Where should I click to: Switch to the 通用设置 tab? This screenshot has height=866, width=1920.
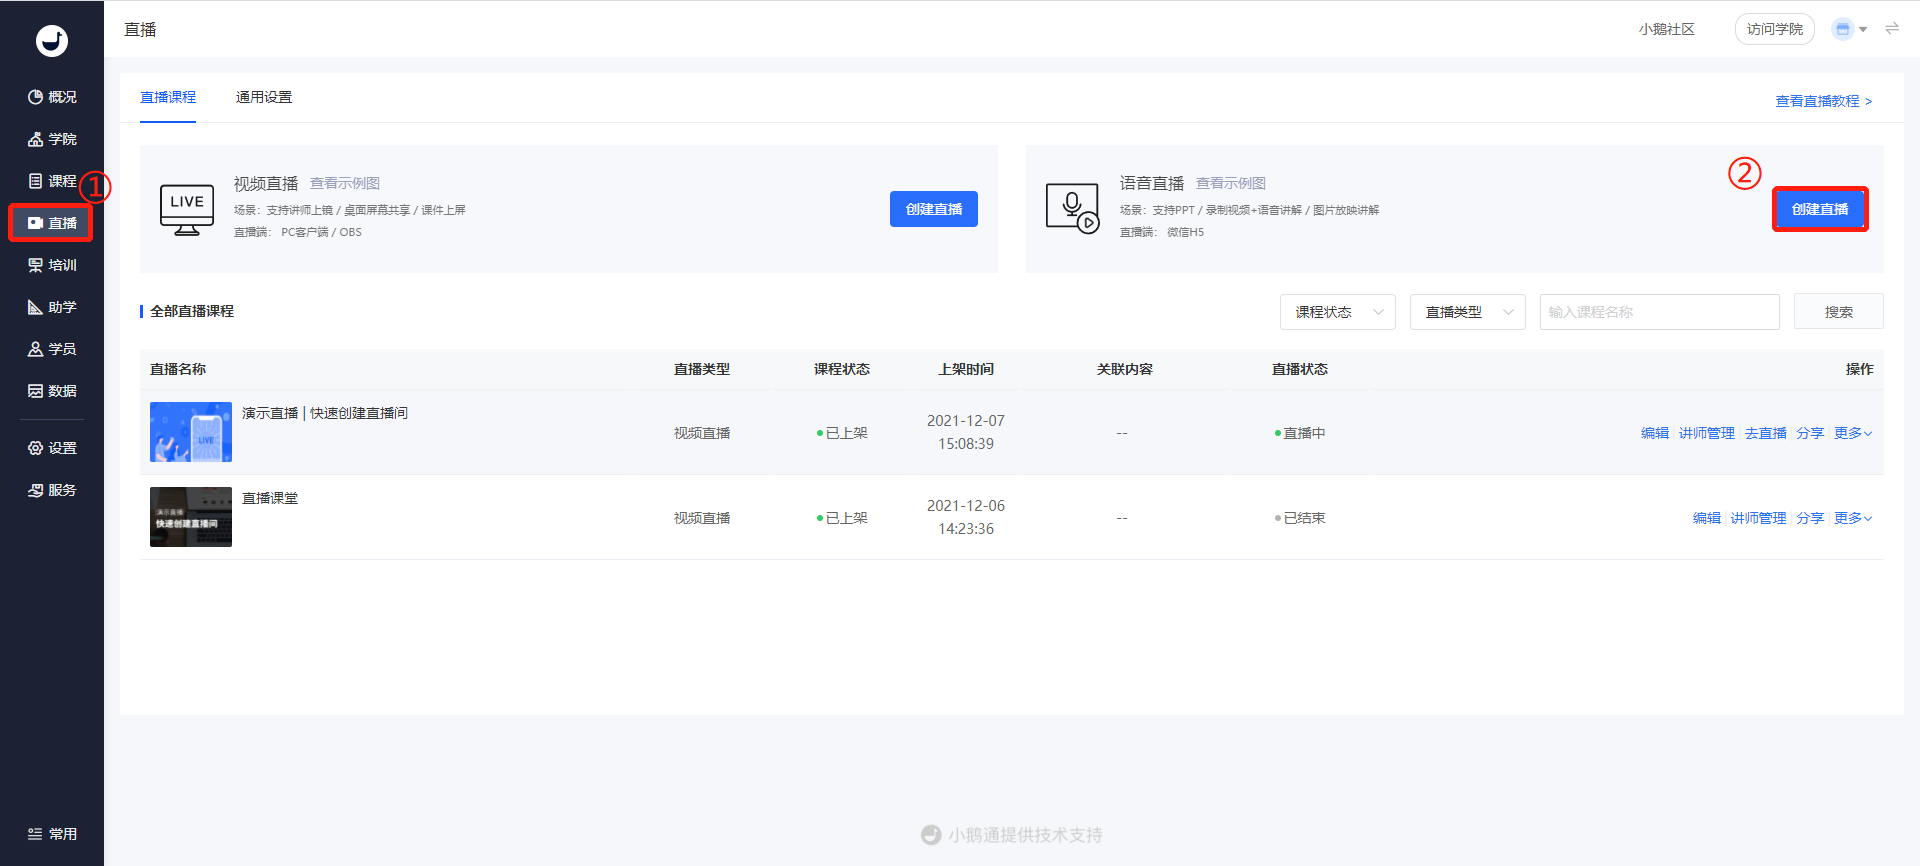point(264,97)
